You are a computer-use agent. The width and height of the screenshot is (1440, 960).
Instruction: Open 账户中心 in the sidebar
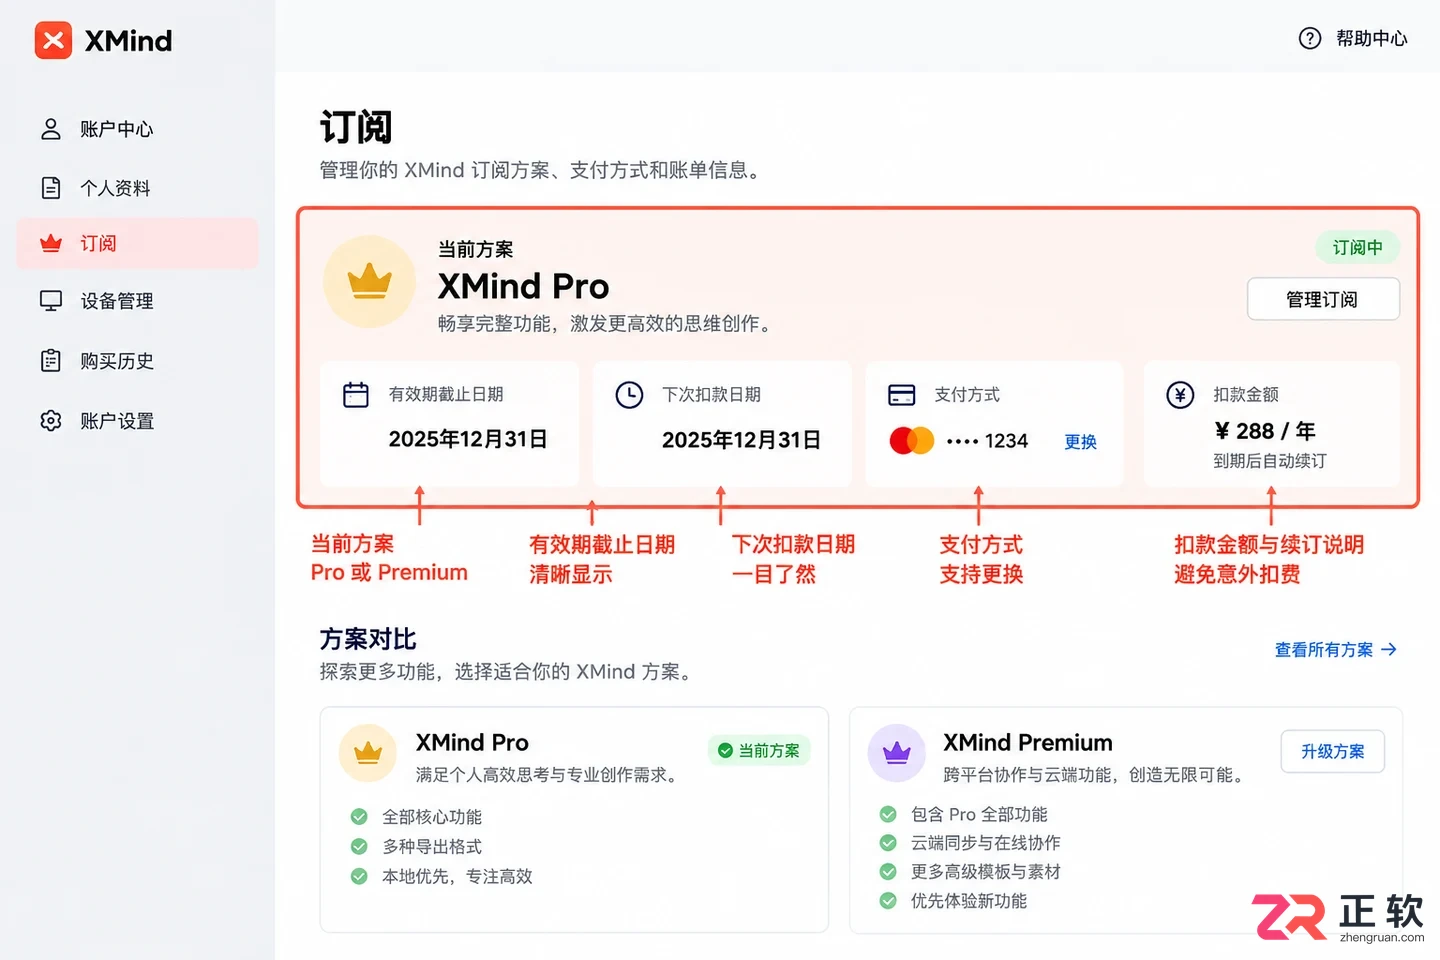click(x=137, y=129)
